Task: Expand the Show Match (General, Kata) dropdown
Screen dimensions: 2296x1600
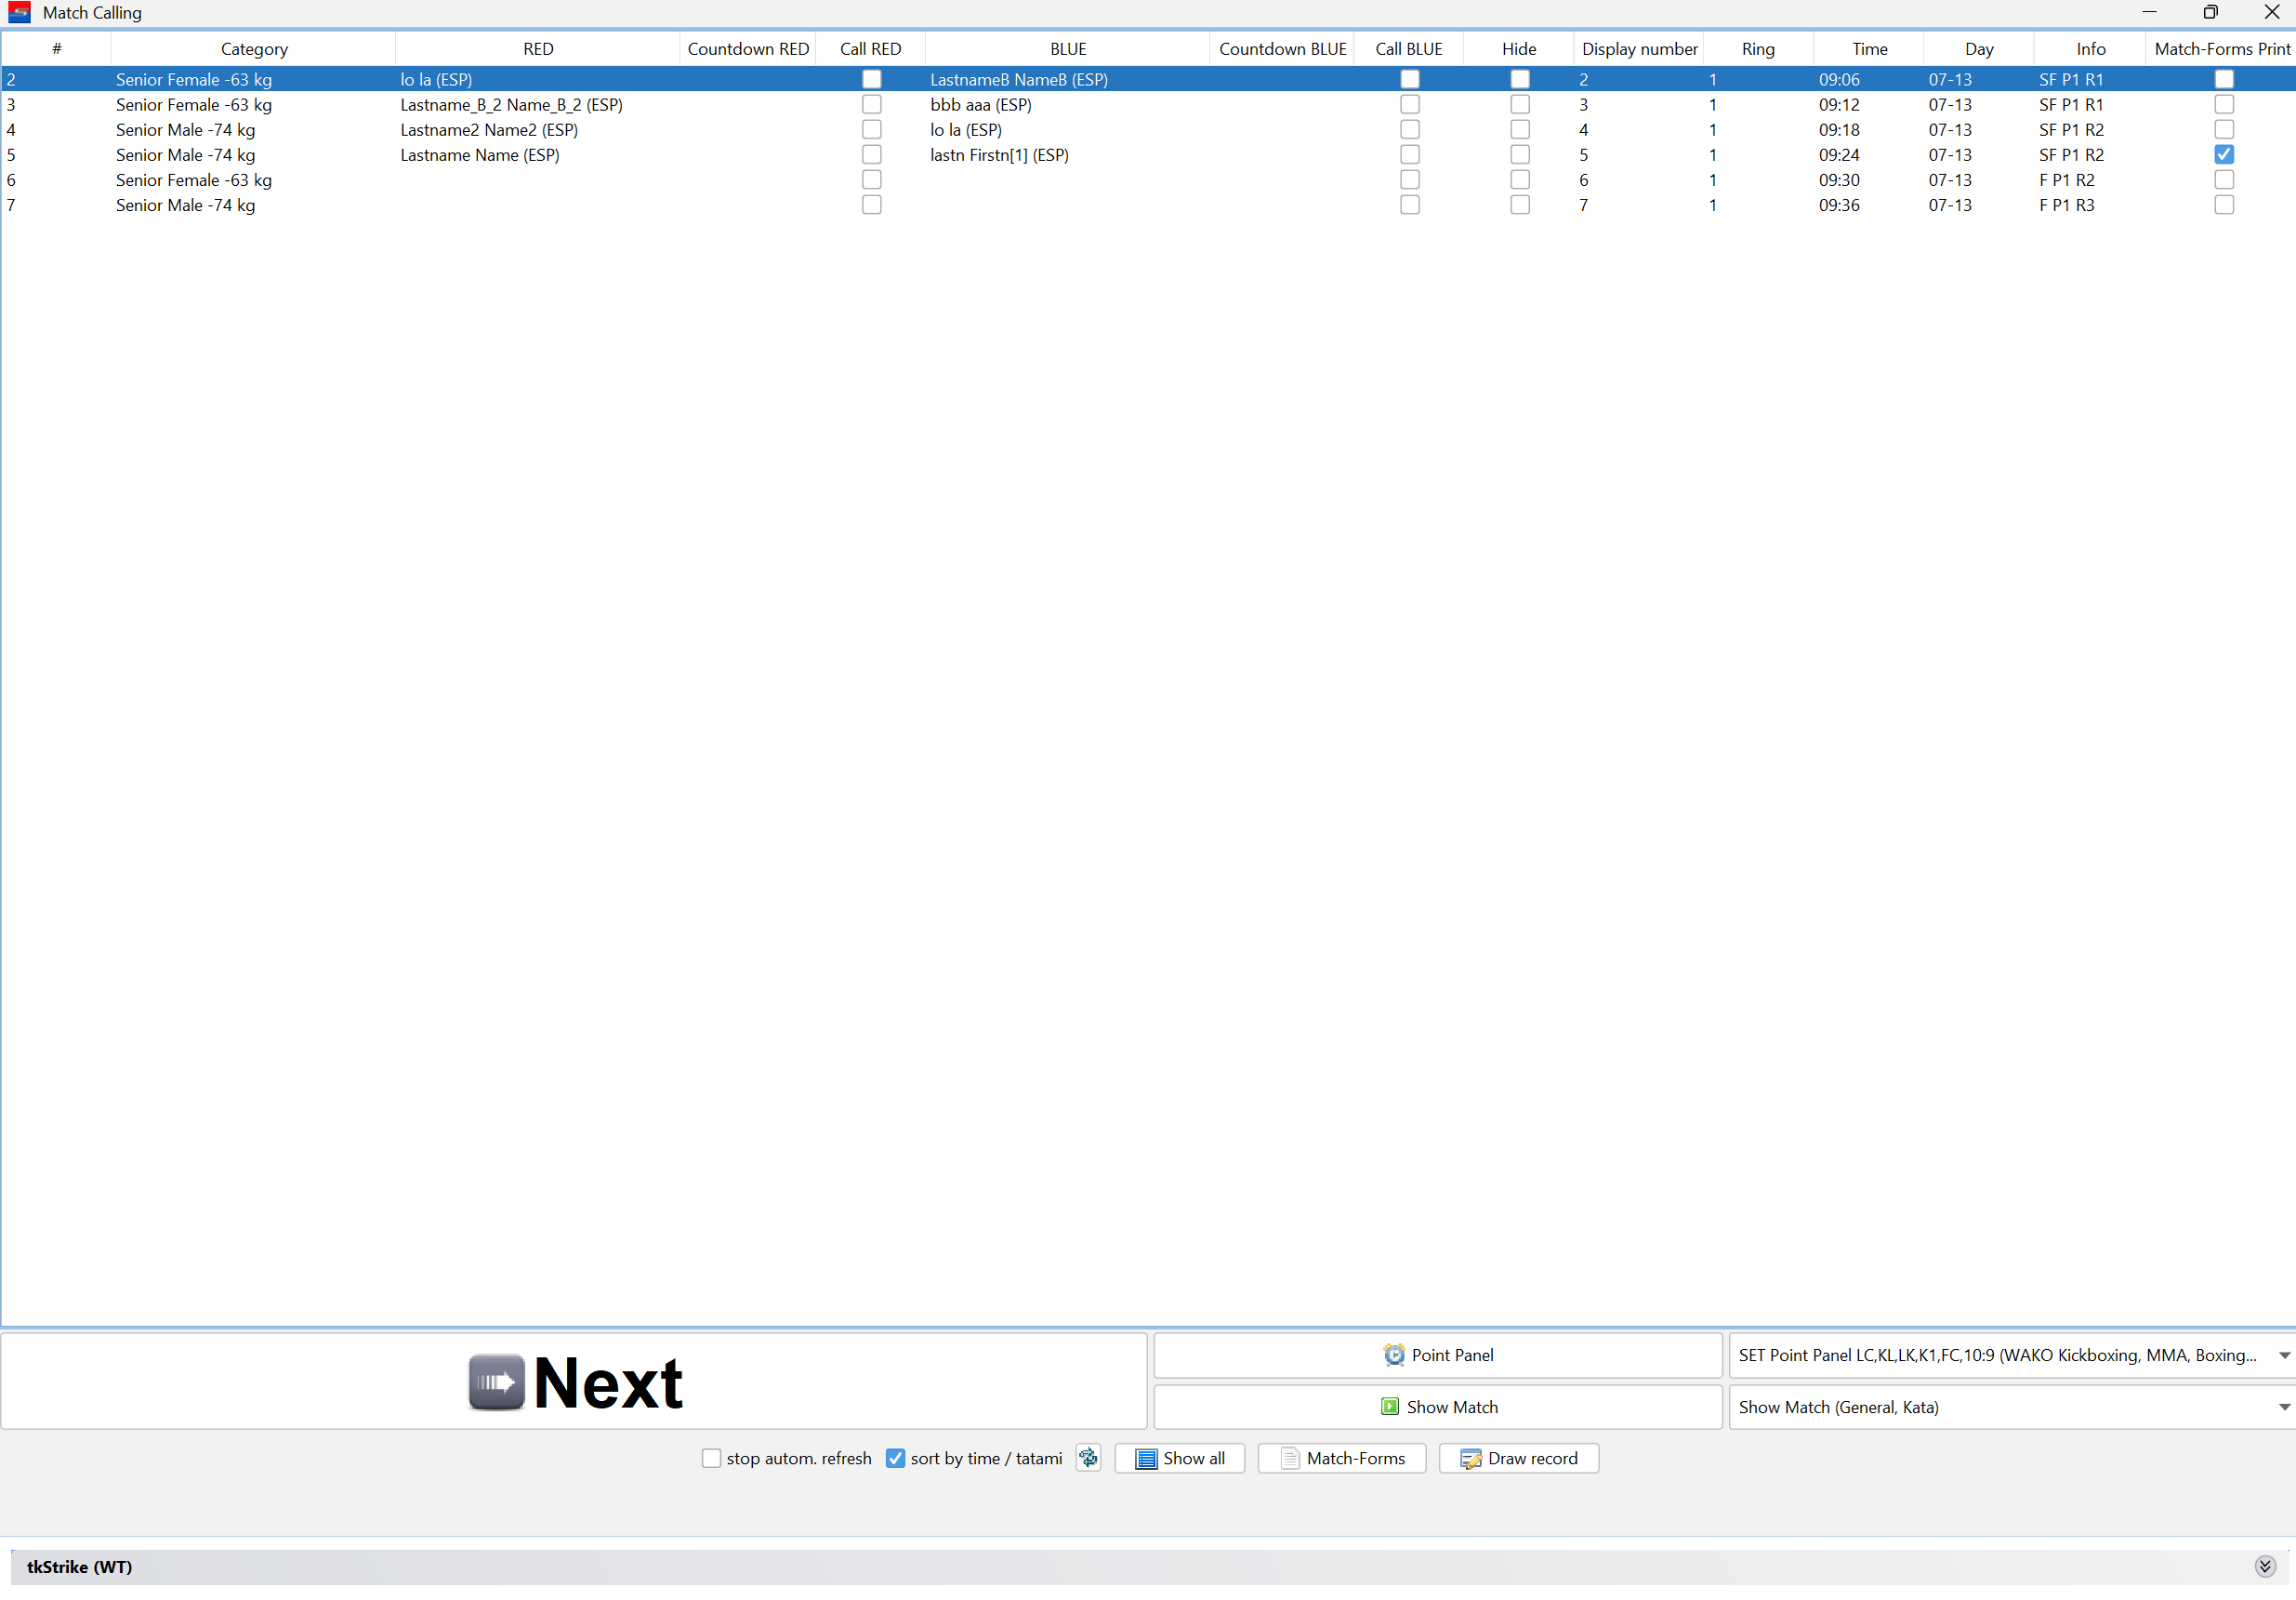Action: click(2284, 1407)
